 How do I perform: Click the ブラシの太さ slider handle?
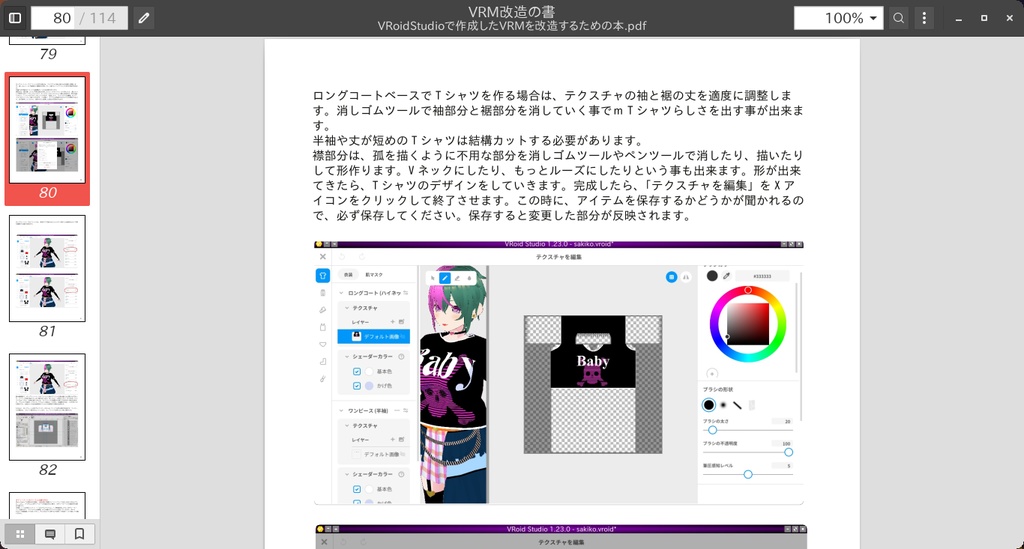click(712, 430)
